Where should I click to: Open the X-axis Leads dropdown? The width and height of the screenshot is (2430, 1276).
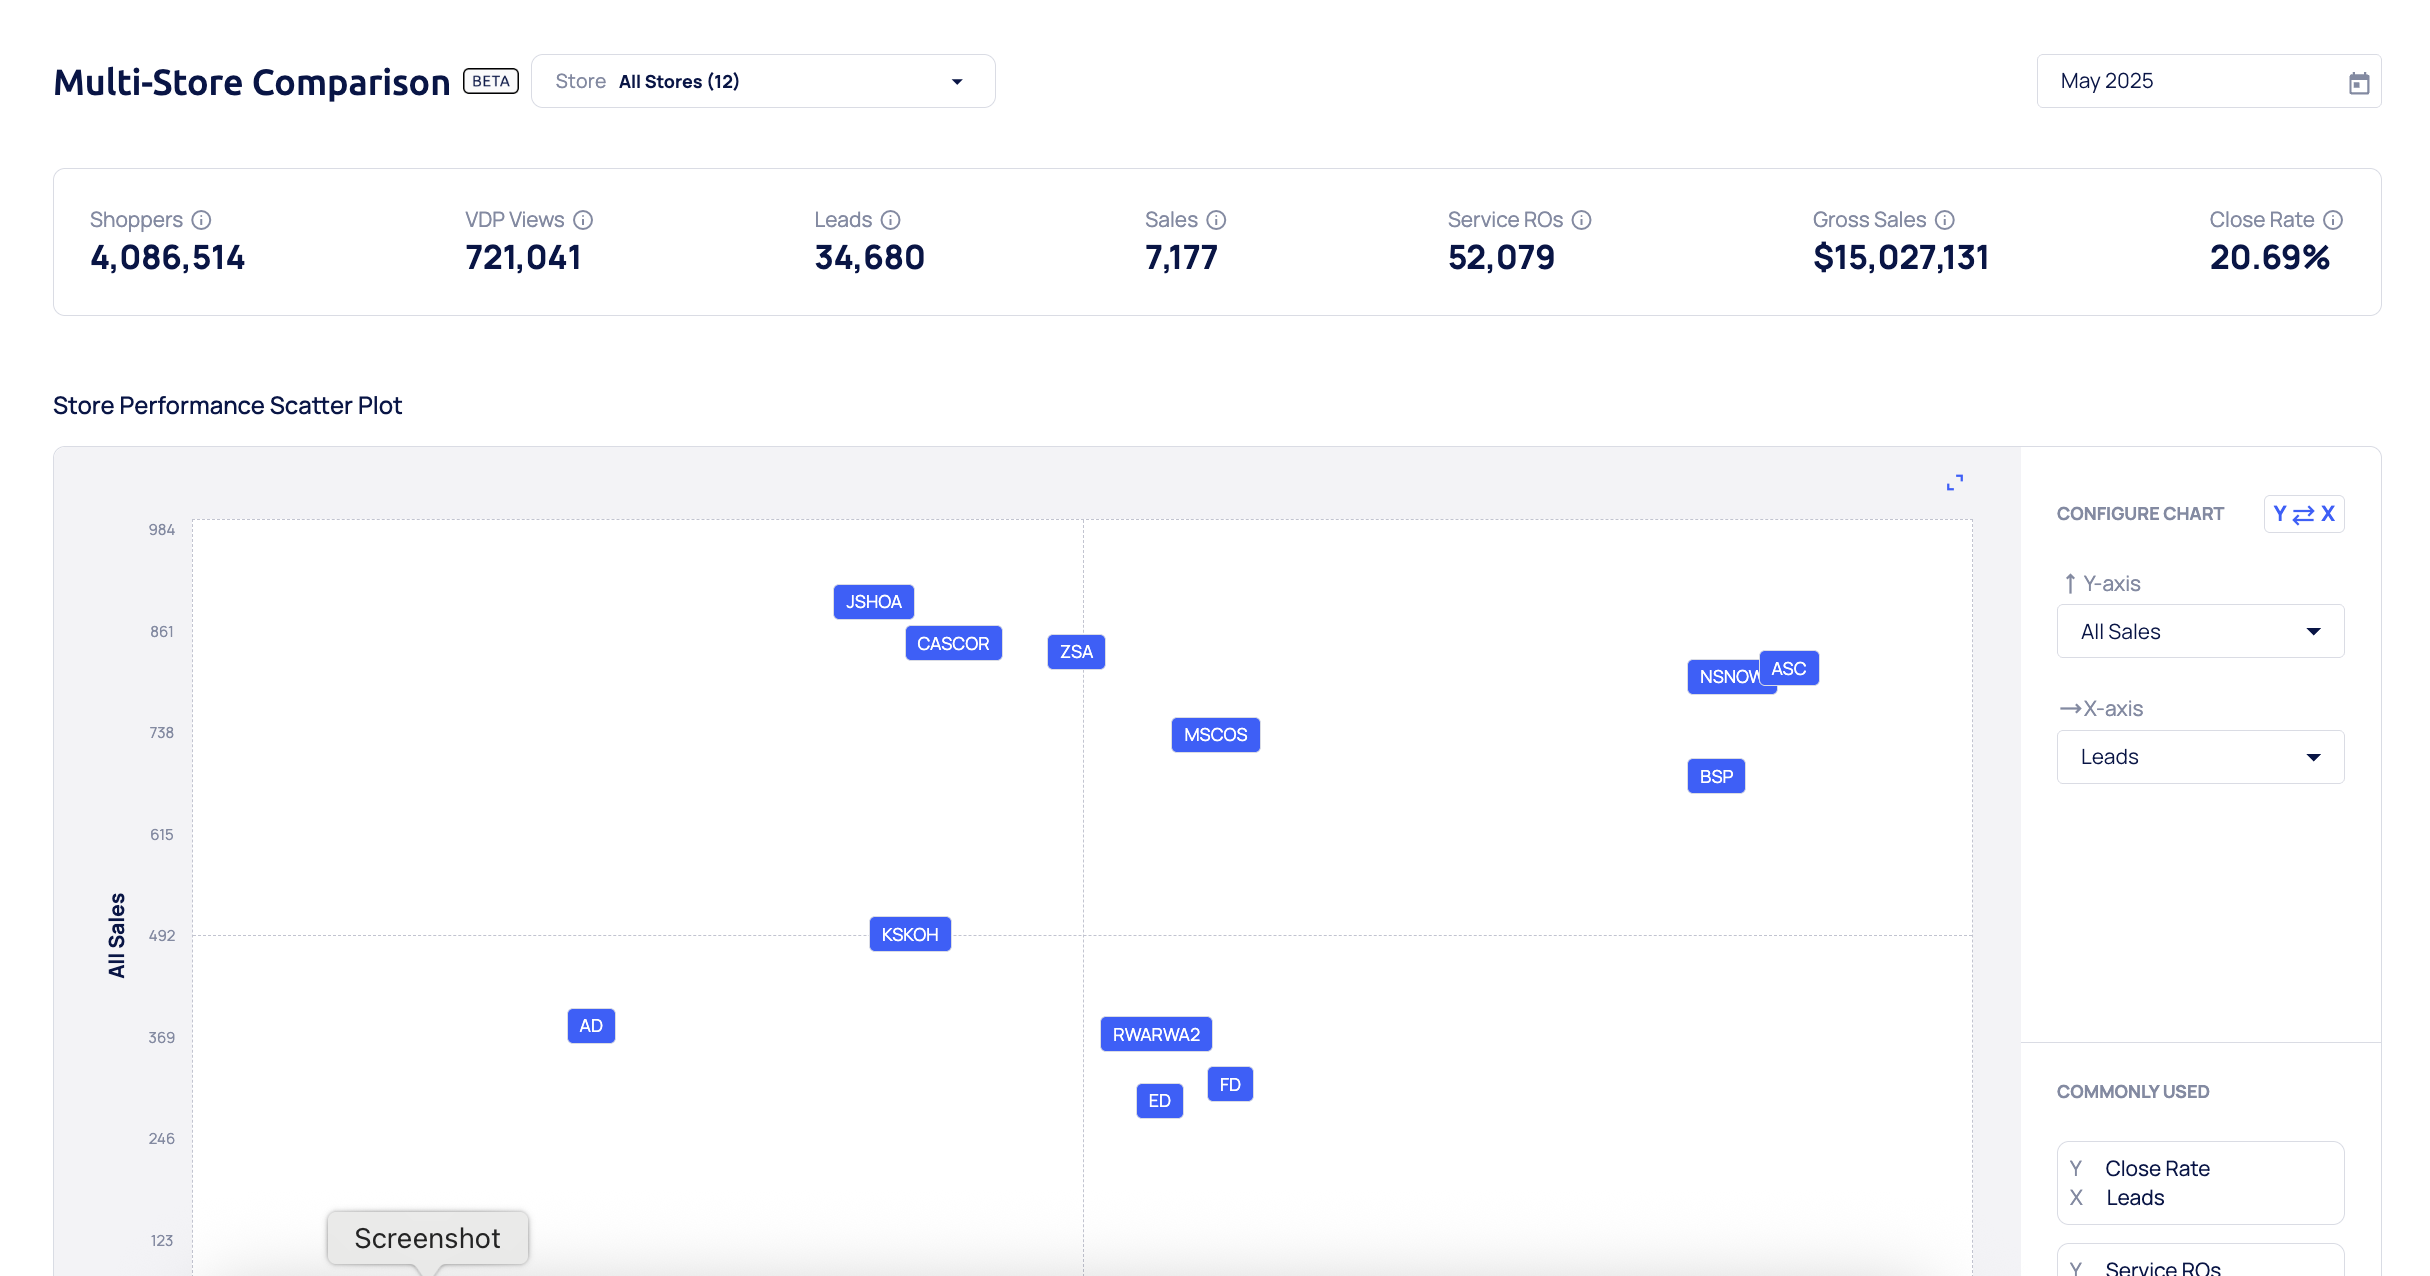pos(2199,757)
